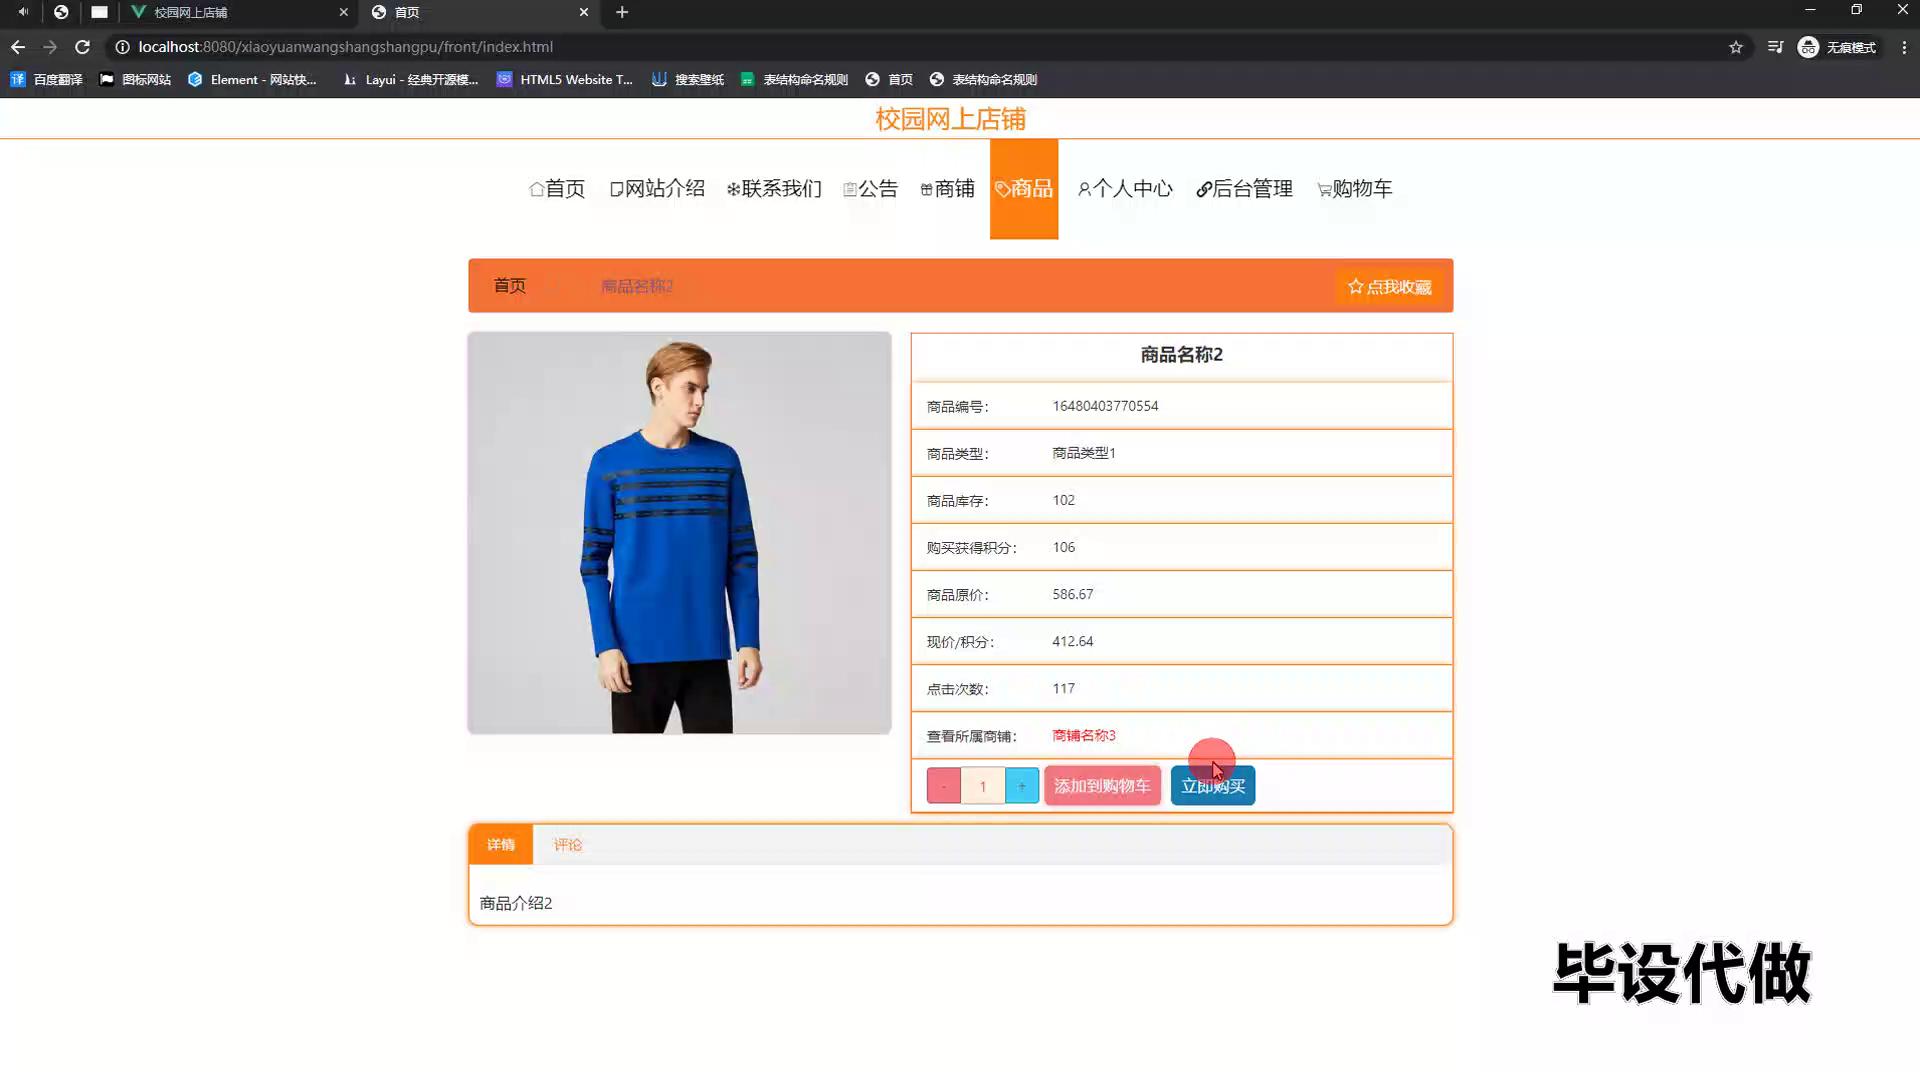The image size is (1920, 1072).
Task: Bookmark page using star icon
Action: tap(1736, 47)
